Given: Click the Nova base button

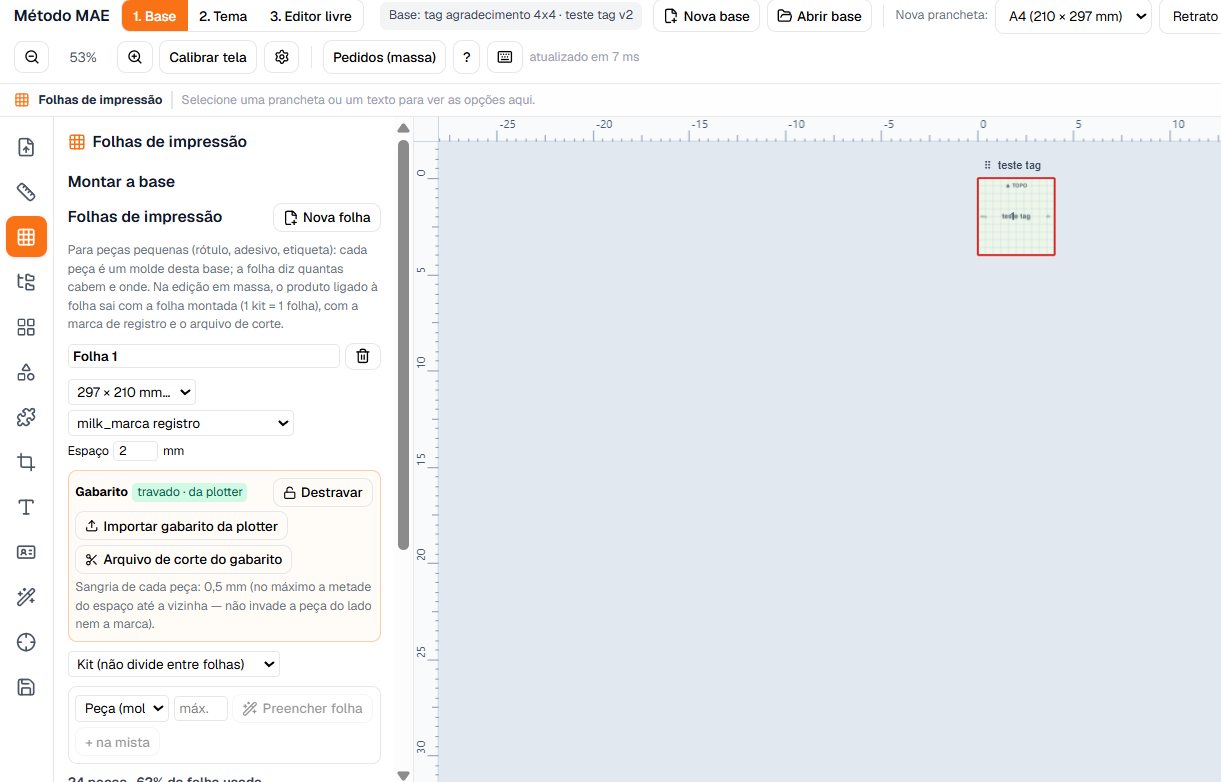Looking at the screenshot, I should (707, 17).
